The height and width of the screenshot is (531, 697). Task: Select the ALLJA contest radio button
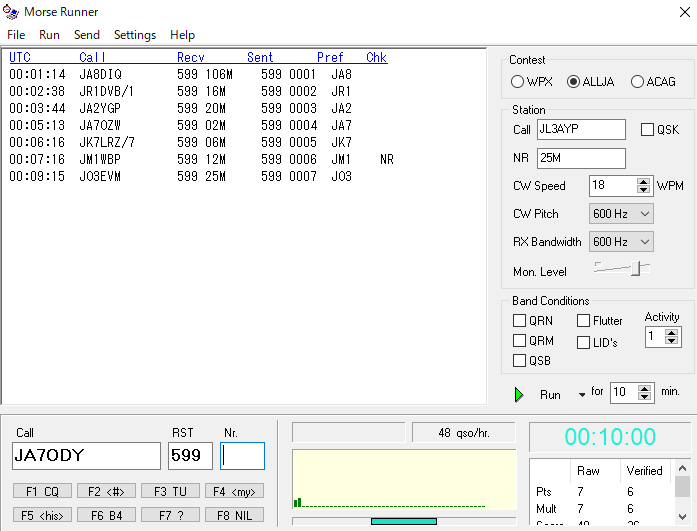[x=573, y=82]
